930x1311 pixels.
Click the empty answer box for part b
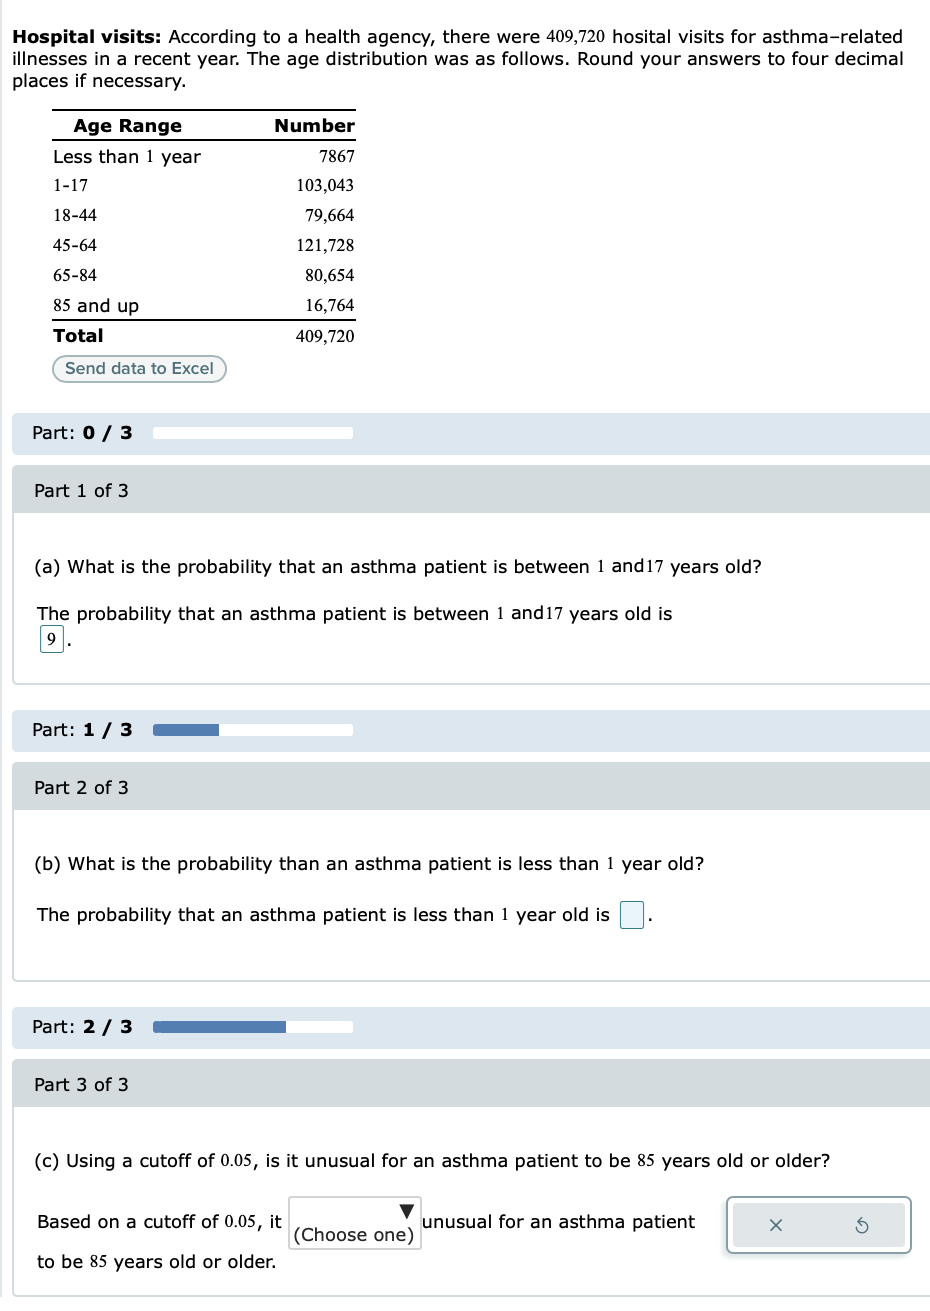coord(632,915)
